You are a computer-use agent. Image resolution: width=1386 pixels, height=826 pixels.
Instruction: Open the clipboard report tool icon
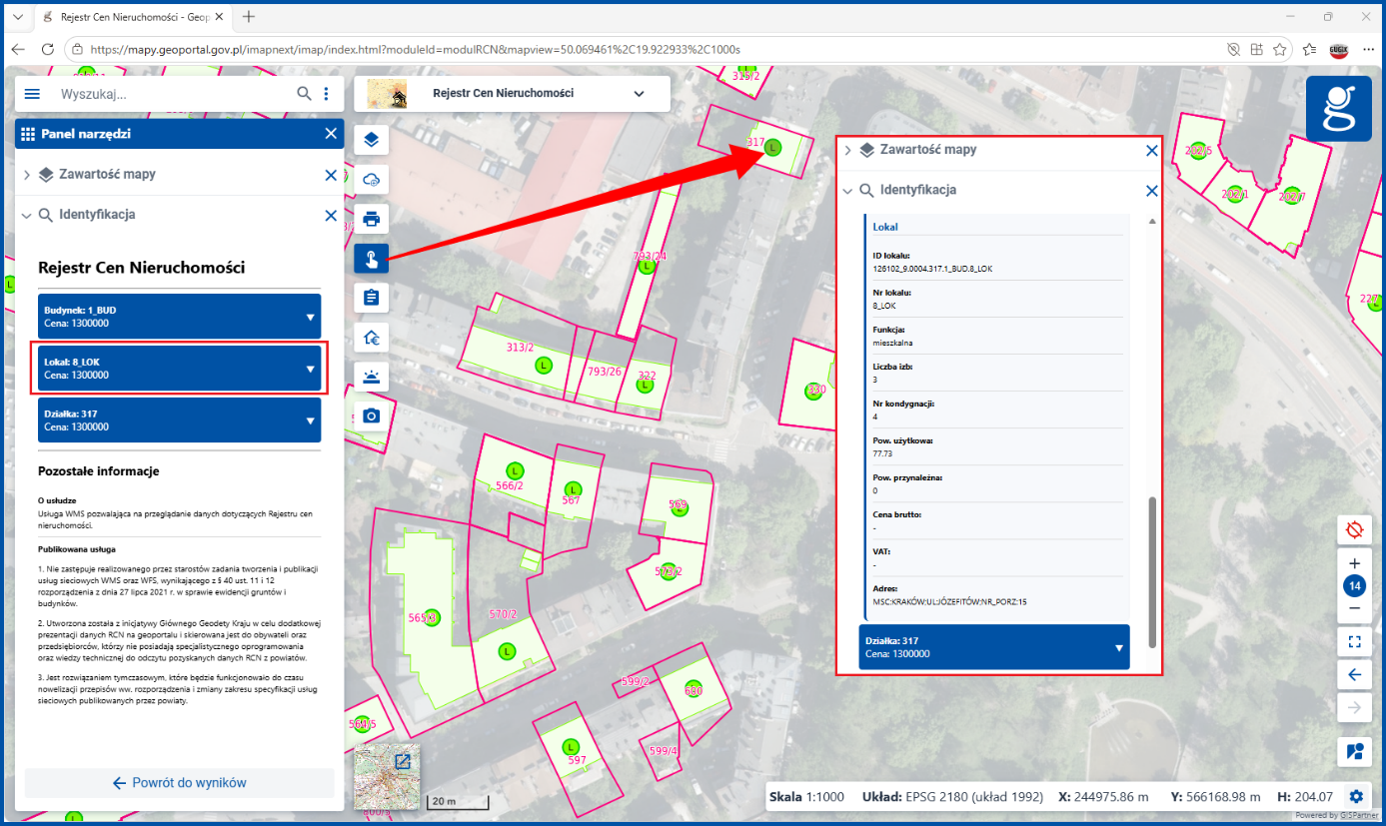[371, 298]
